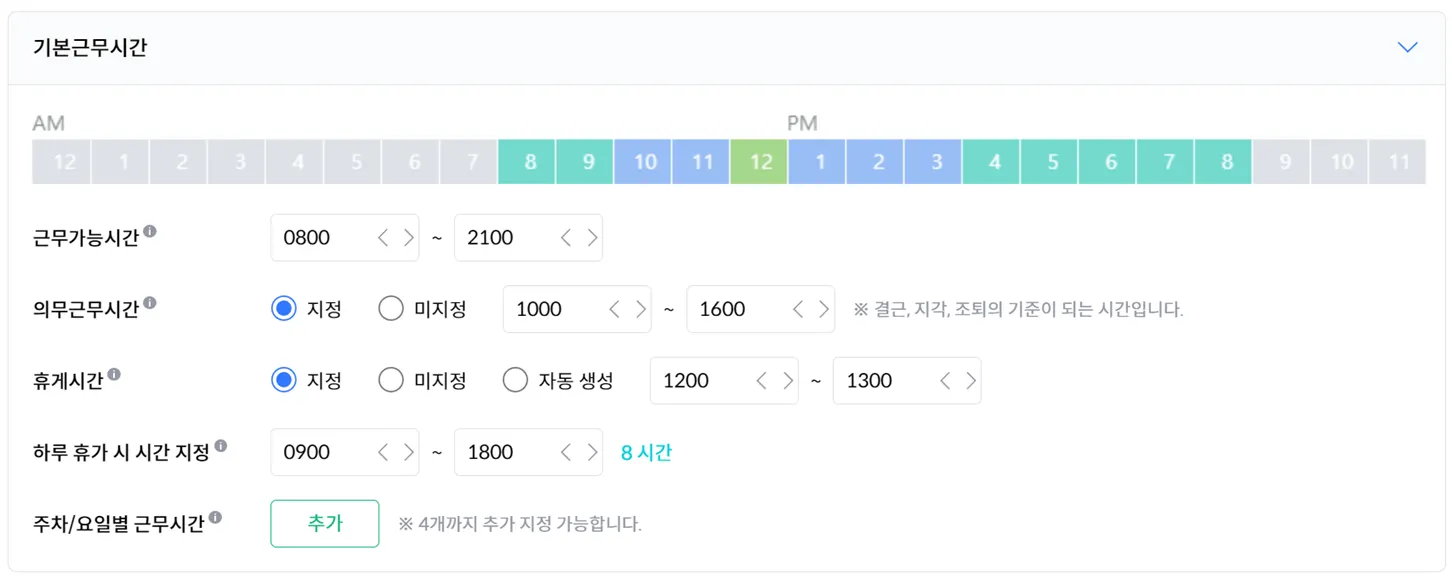1452x579 pixels.
Task: Click info icon beside 의무근무시간 label
Action: [149, 303]
